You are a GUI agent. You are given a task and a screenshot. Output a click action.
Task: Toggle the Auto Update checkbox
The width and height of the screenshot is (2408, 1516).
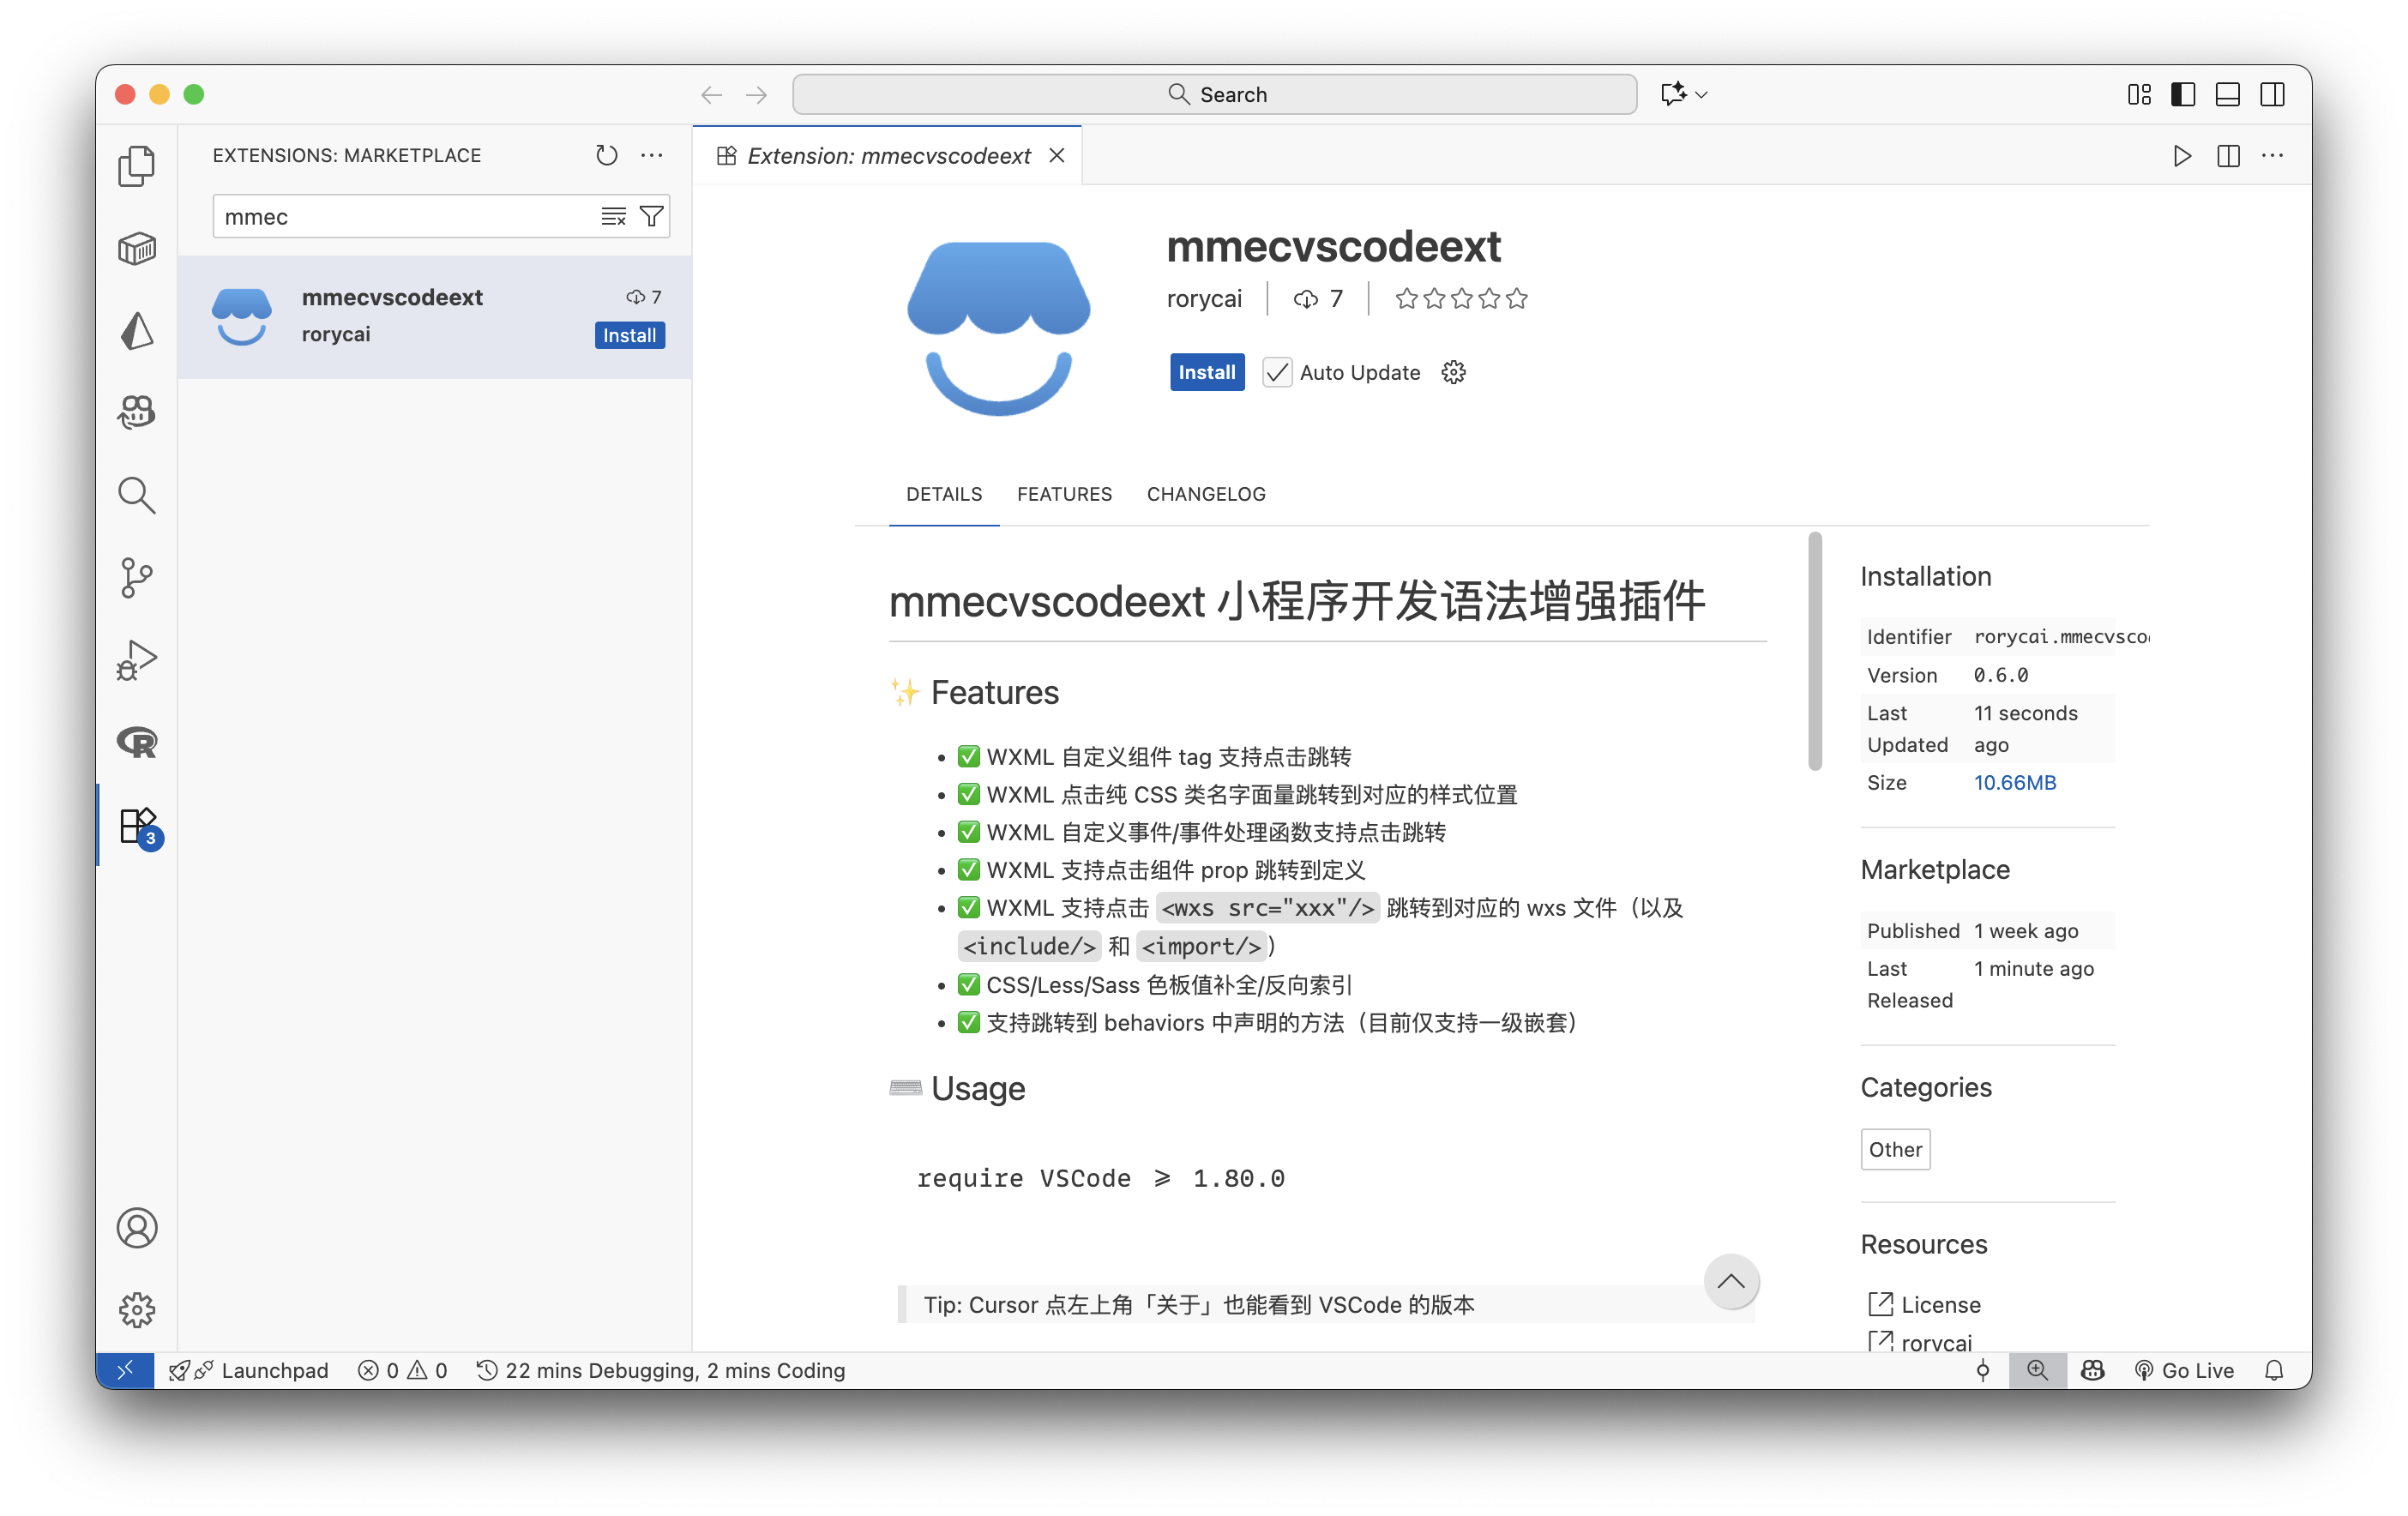click(1276, 372)
